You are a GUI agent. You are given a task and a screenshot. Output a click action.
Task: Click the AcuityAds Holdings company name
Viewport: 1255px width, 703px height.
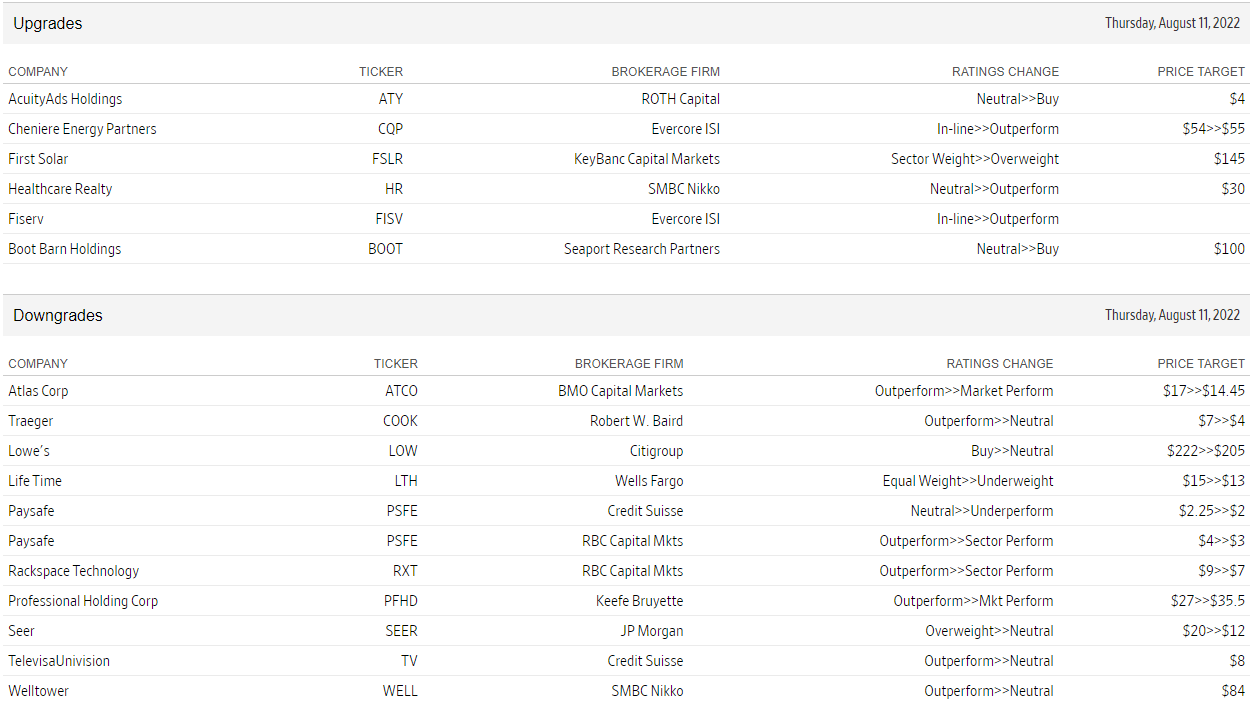click(x=65, y=99)
